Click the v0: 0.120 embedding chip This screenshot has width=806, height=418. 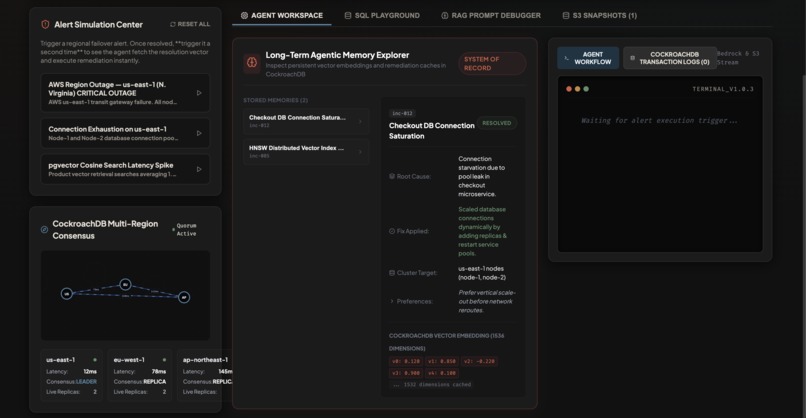[406, 361]
